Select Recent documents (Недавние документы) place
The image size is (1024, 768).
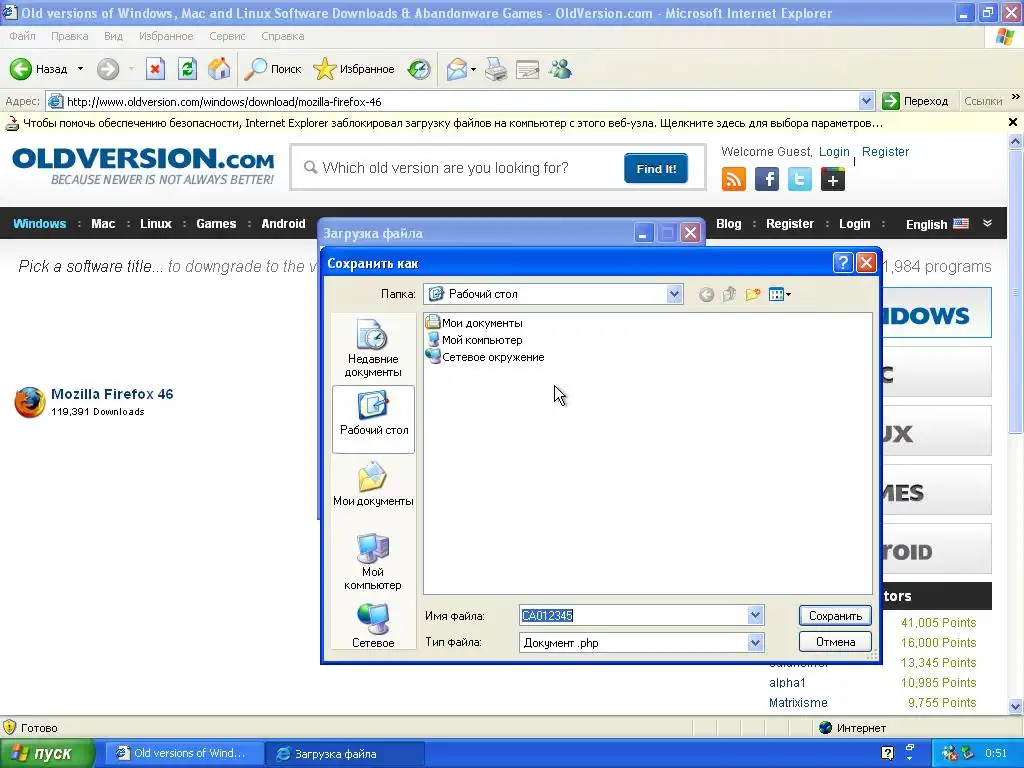pyautogui.click(x=373, y=348)
